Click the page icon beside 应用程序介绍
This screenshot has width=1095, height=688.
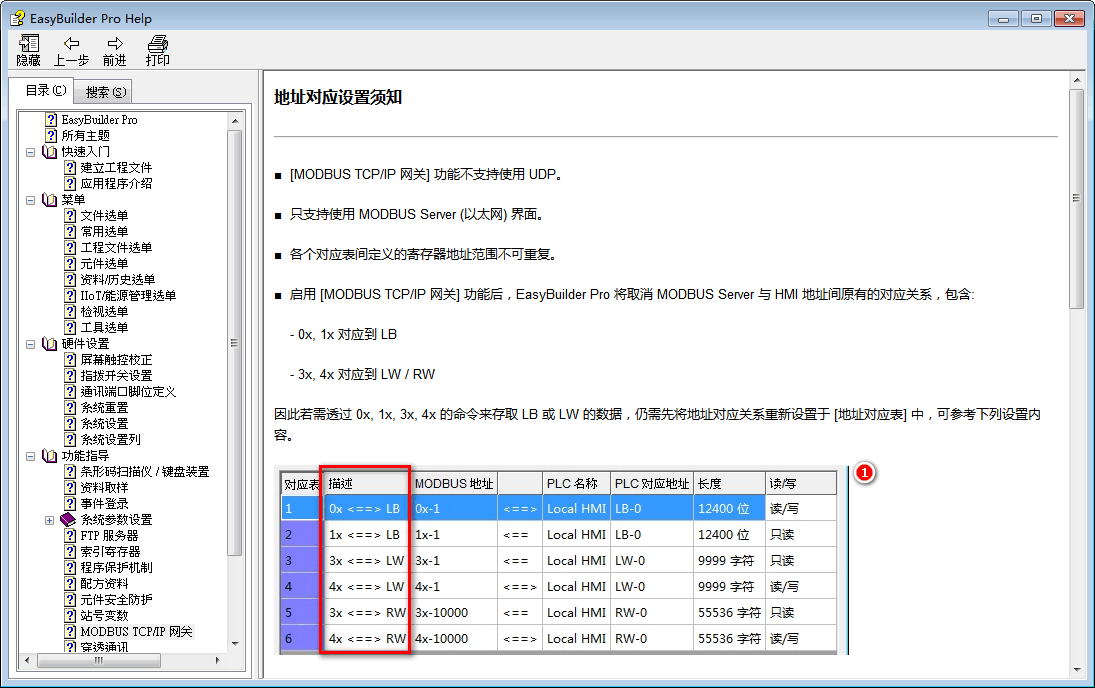(70, 184)
